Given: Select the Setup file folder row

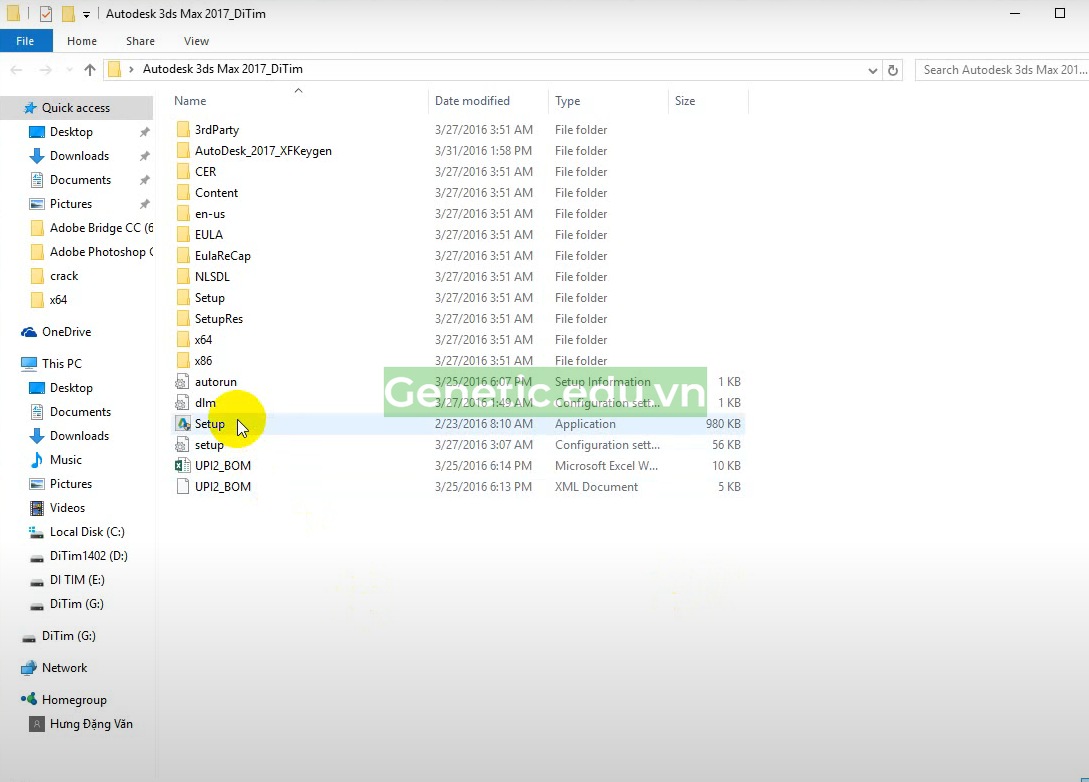Looking at the screenshot, I should click(x=458, y=298).
